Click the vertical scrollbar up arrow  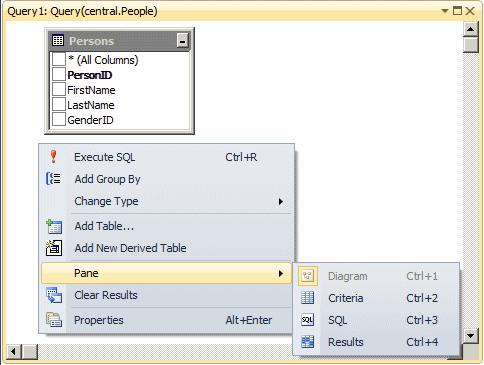click(x=471, y=29)
